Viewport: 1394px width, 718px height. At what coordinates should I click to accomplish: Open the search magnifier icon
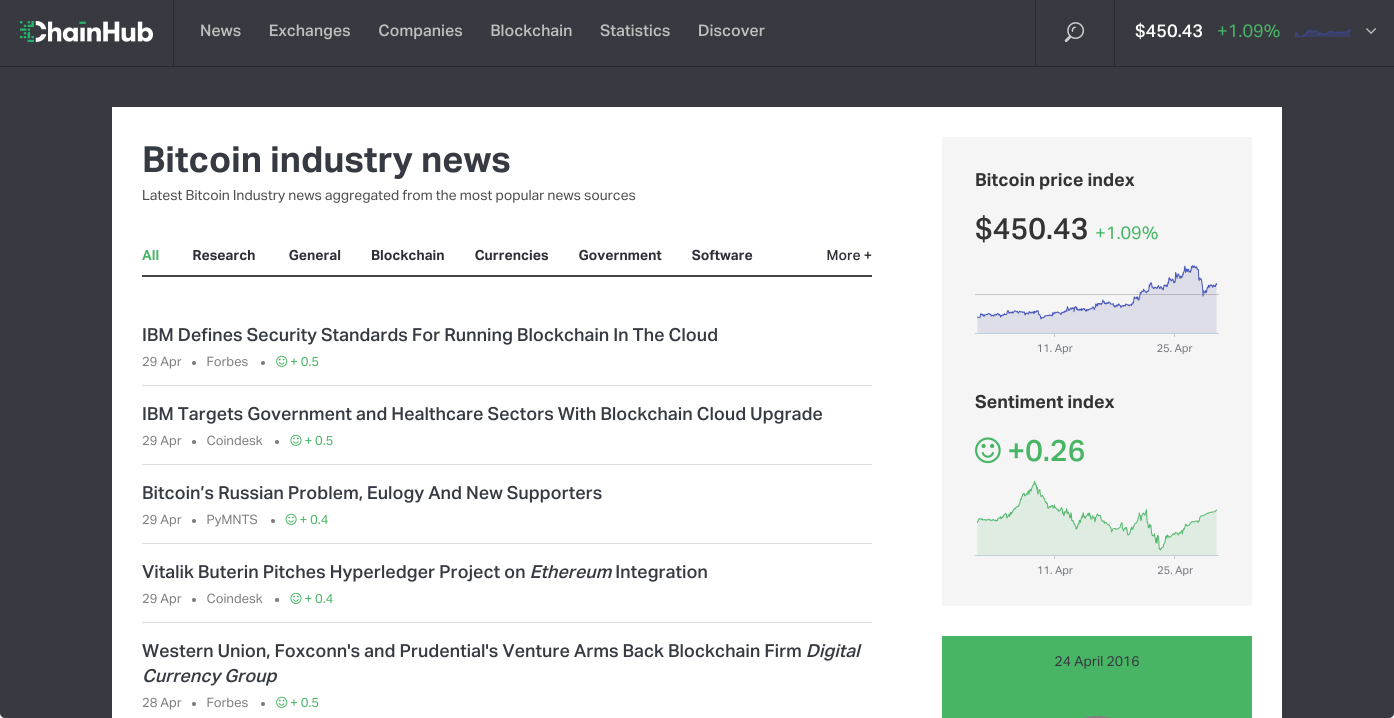pos(1074,32)
